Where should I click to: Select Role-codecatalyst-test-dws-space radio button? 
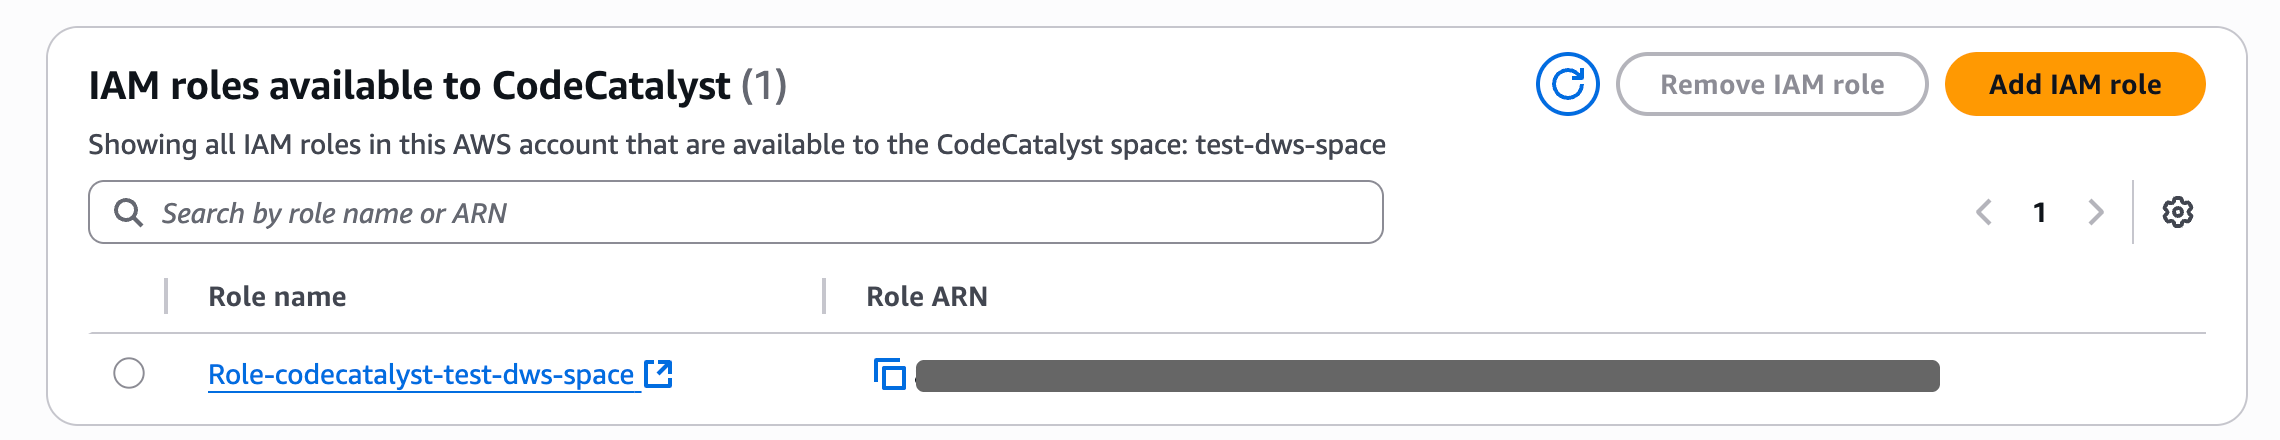[129, 373]
